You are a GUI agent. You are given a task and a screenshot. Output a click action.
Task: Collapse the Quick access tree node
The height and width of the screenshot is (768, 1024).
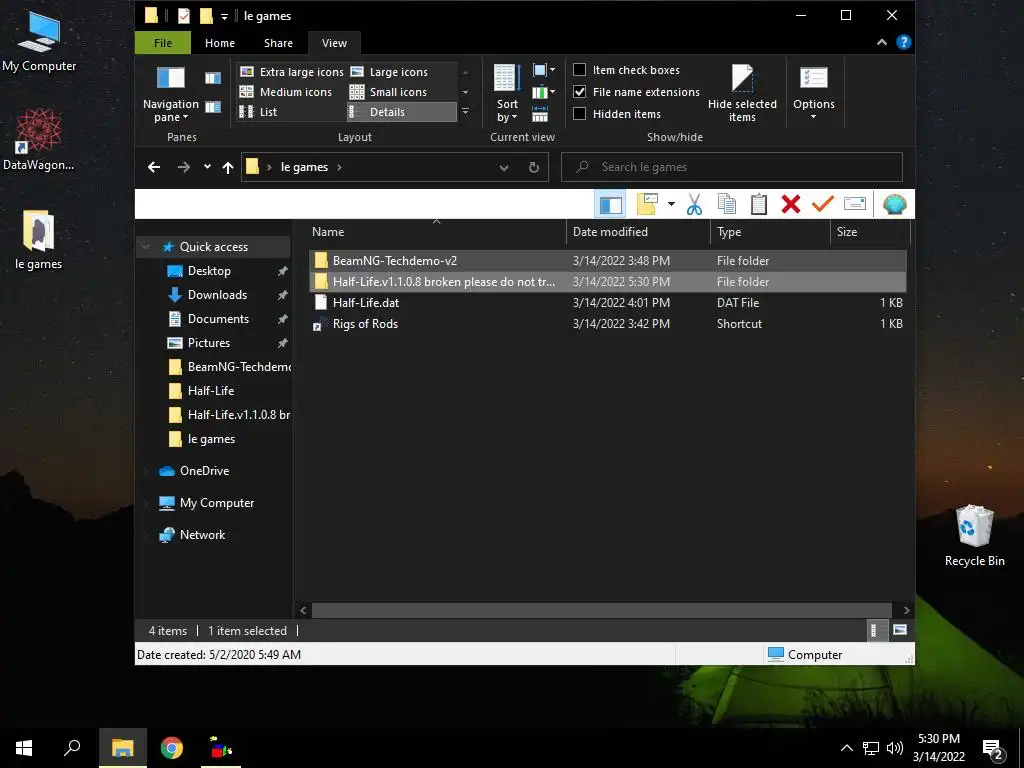point(146,247)
